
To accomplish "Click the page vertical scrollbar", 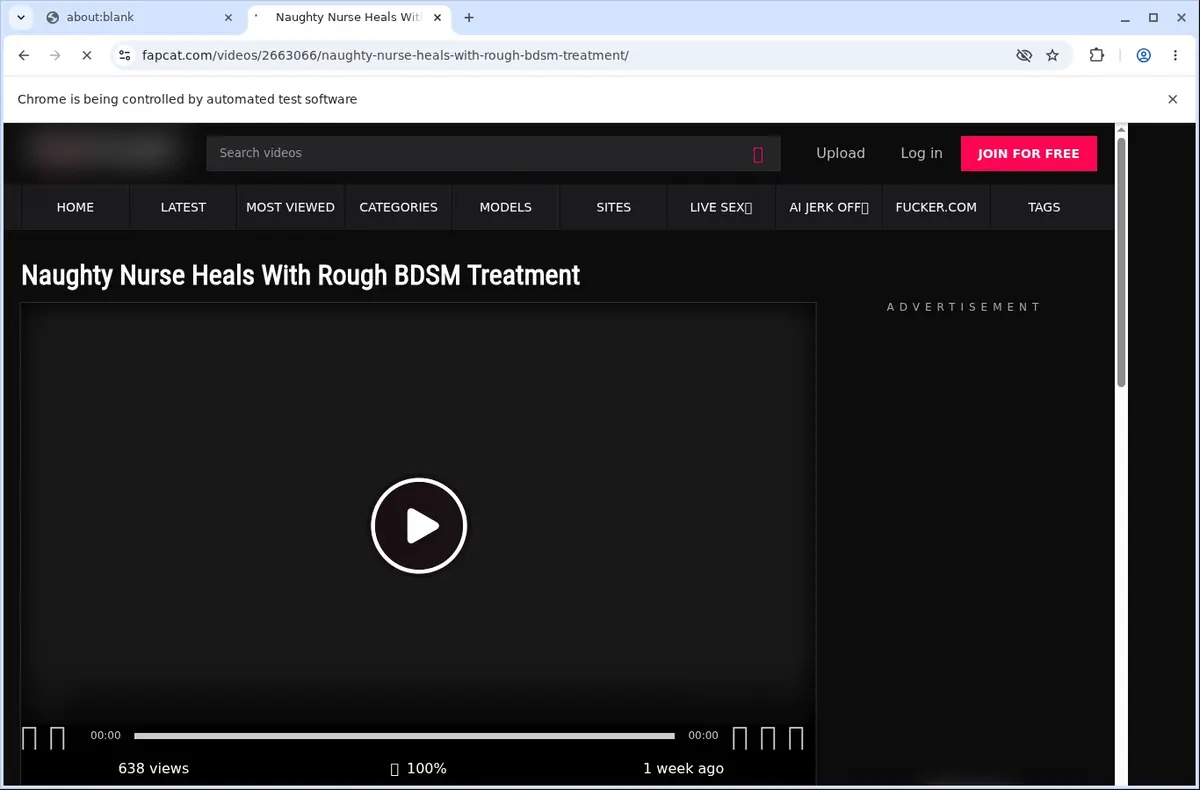I will [x=1121, y=262].
